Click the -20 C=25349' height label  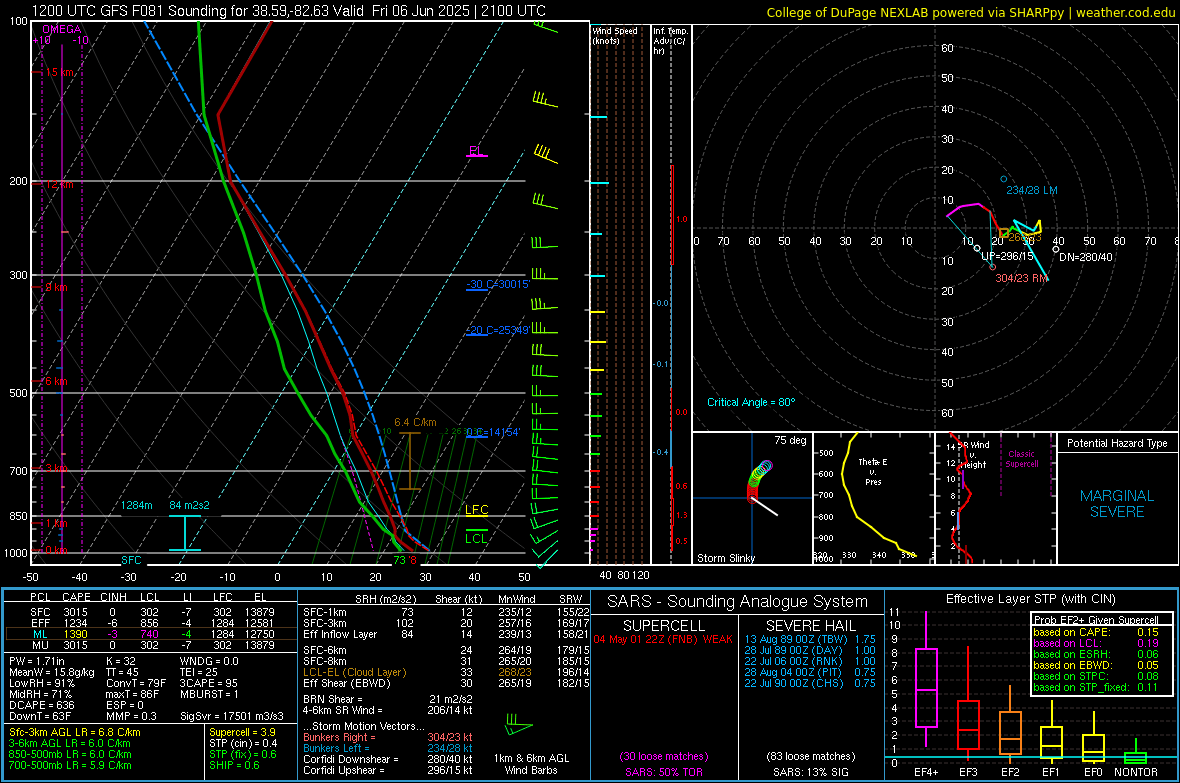click(x=498, y=330)
